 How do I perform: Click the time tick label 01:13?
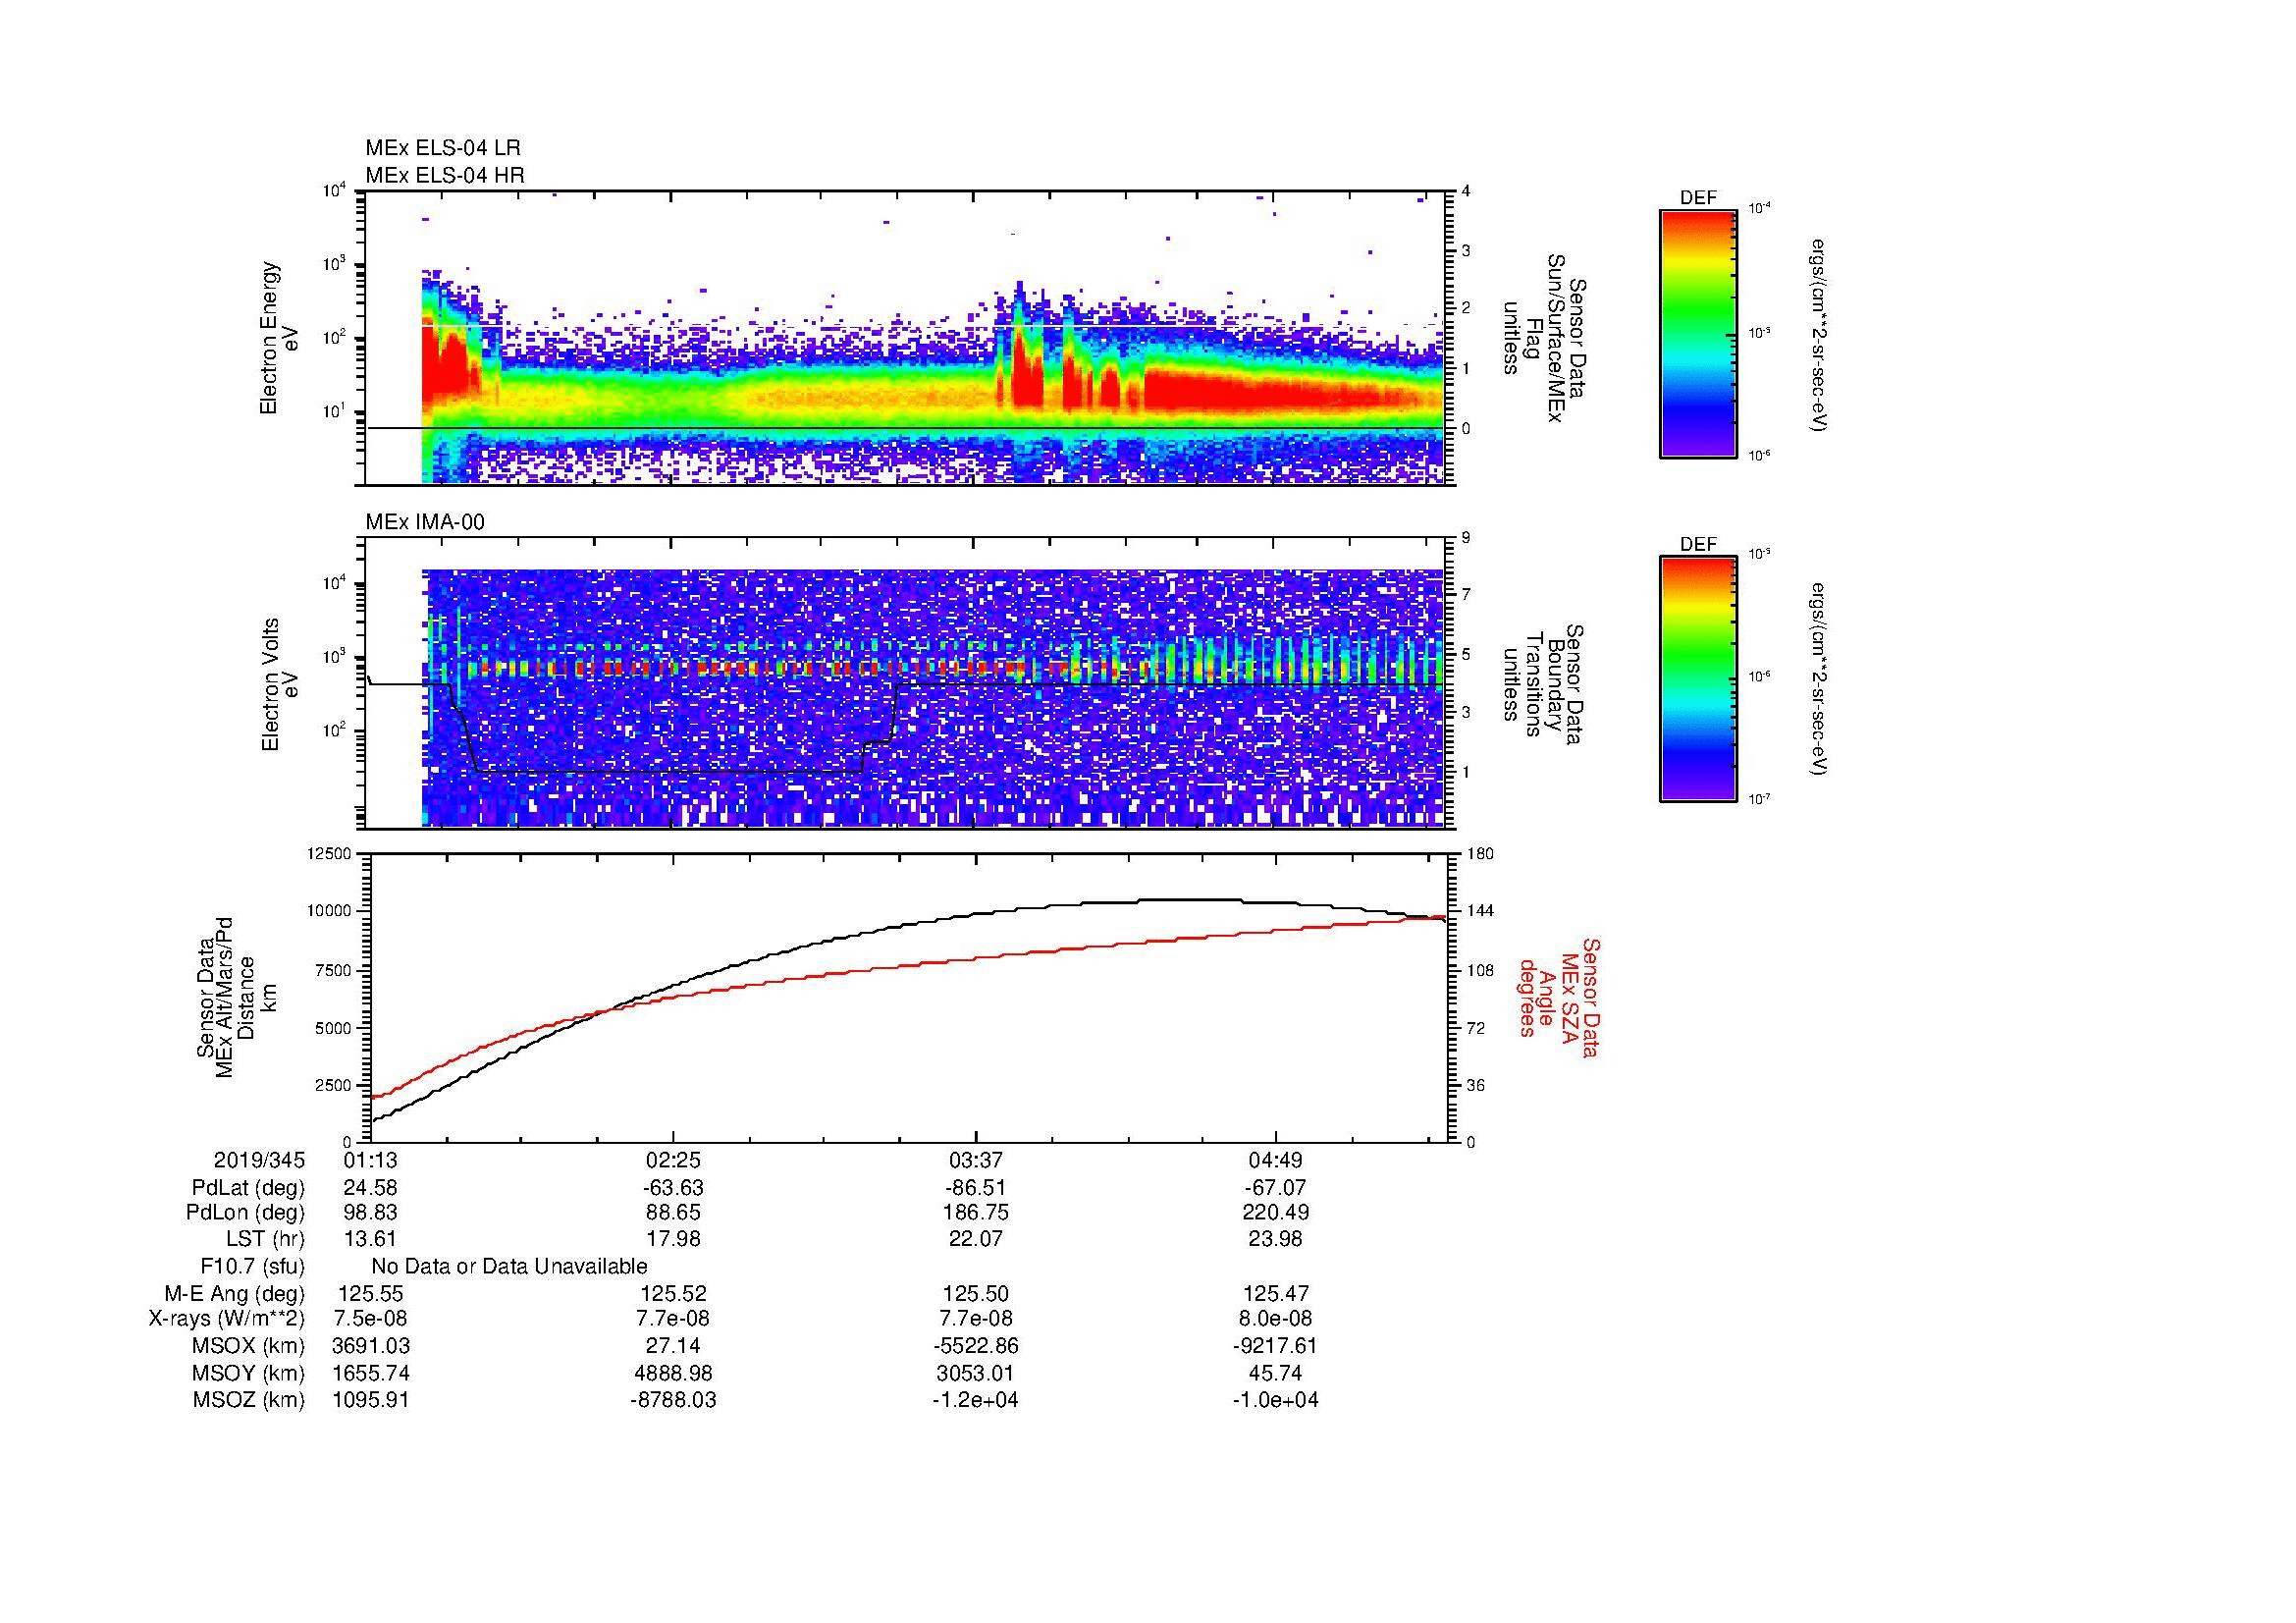[372, 1160]
